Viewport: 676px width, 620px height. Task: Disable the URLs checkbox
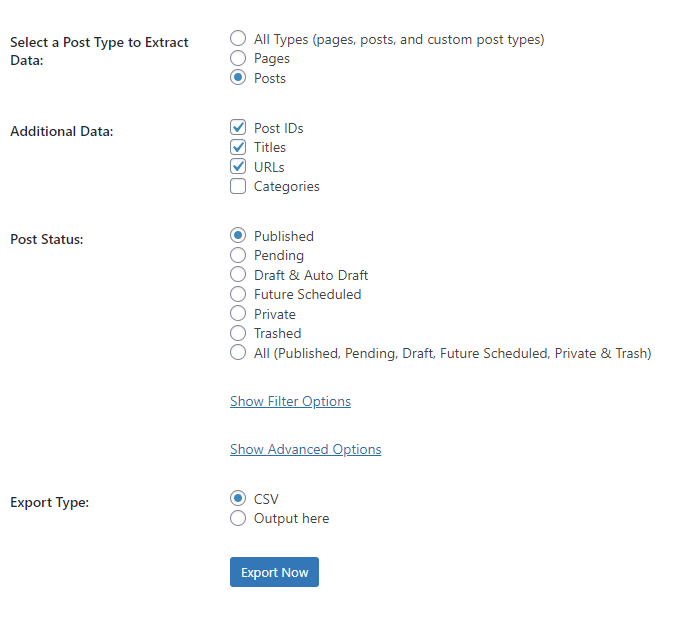238,167
